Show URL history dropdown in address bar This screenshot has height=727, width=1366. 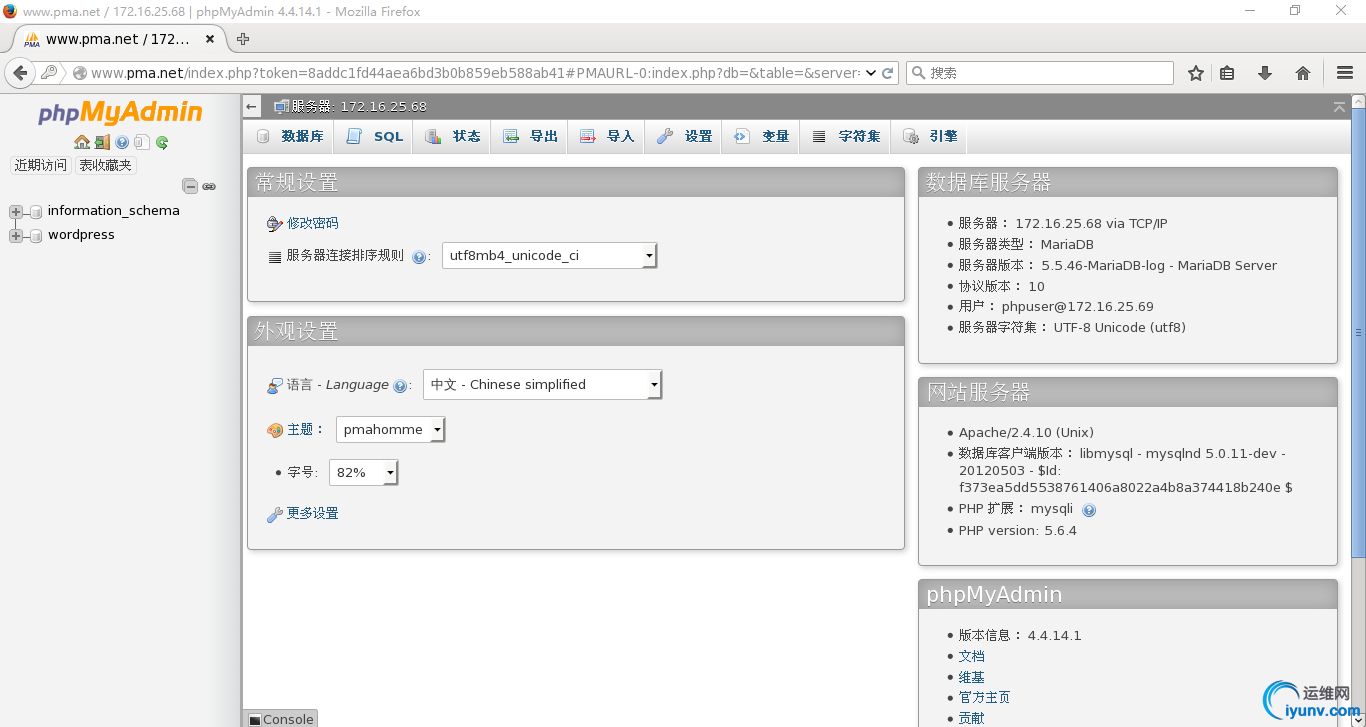[870, 73]
